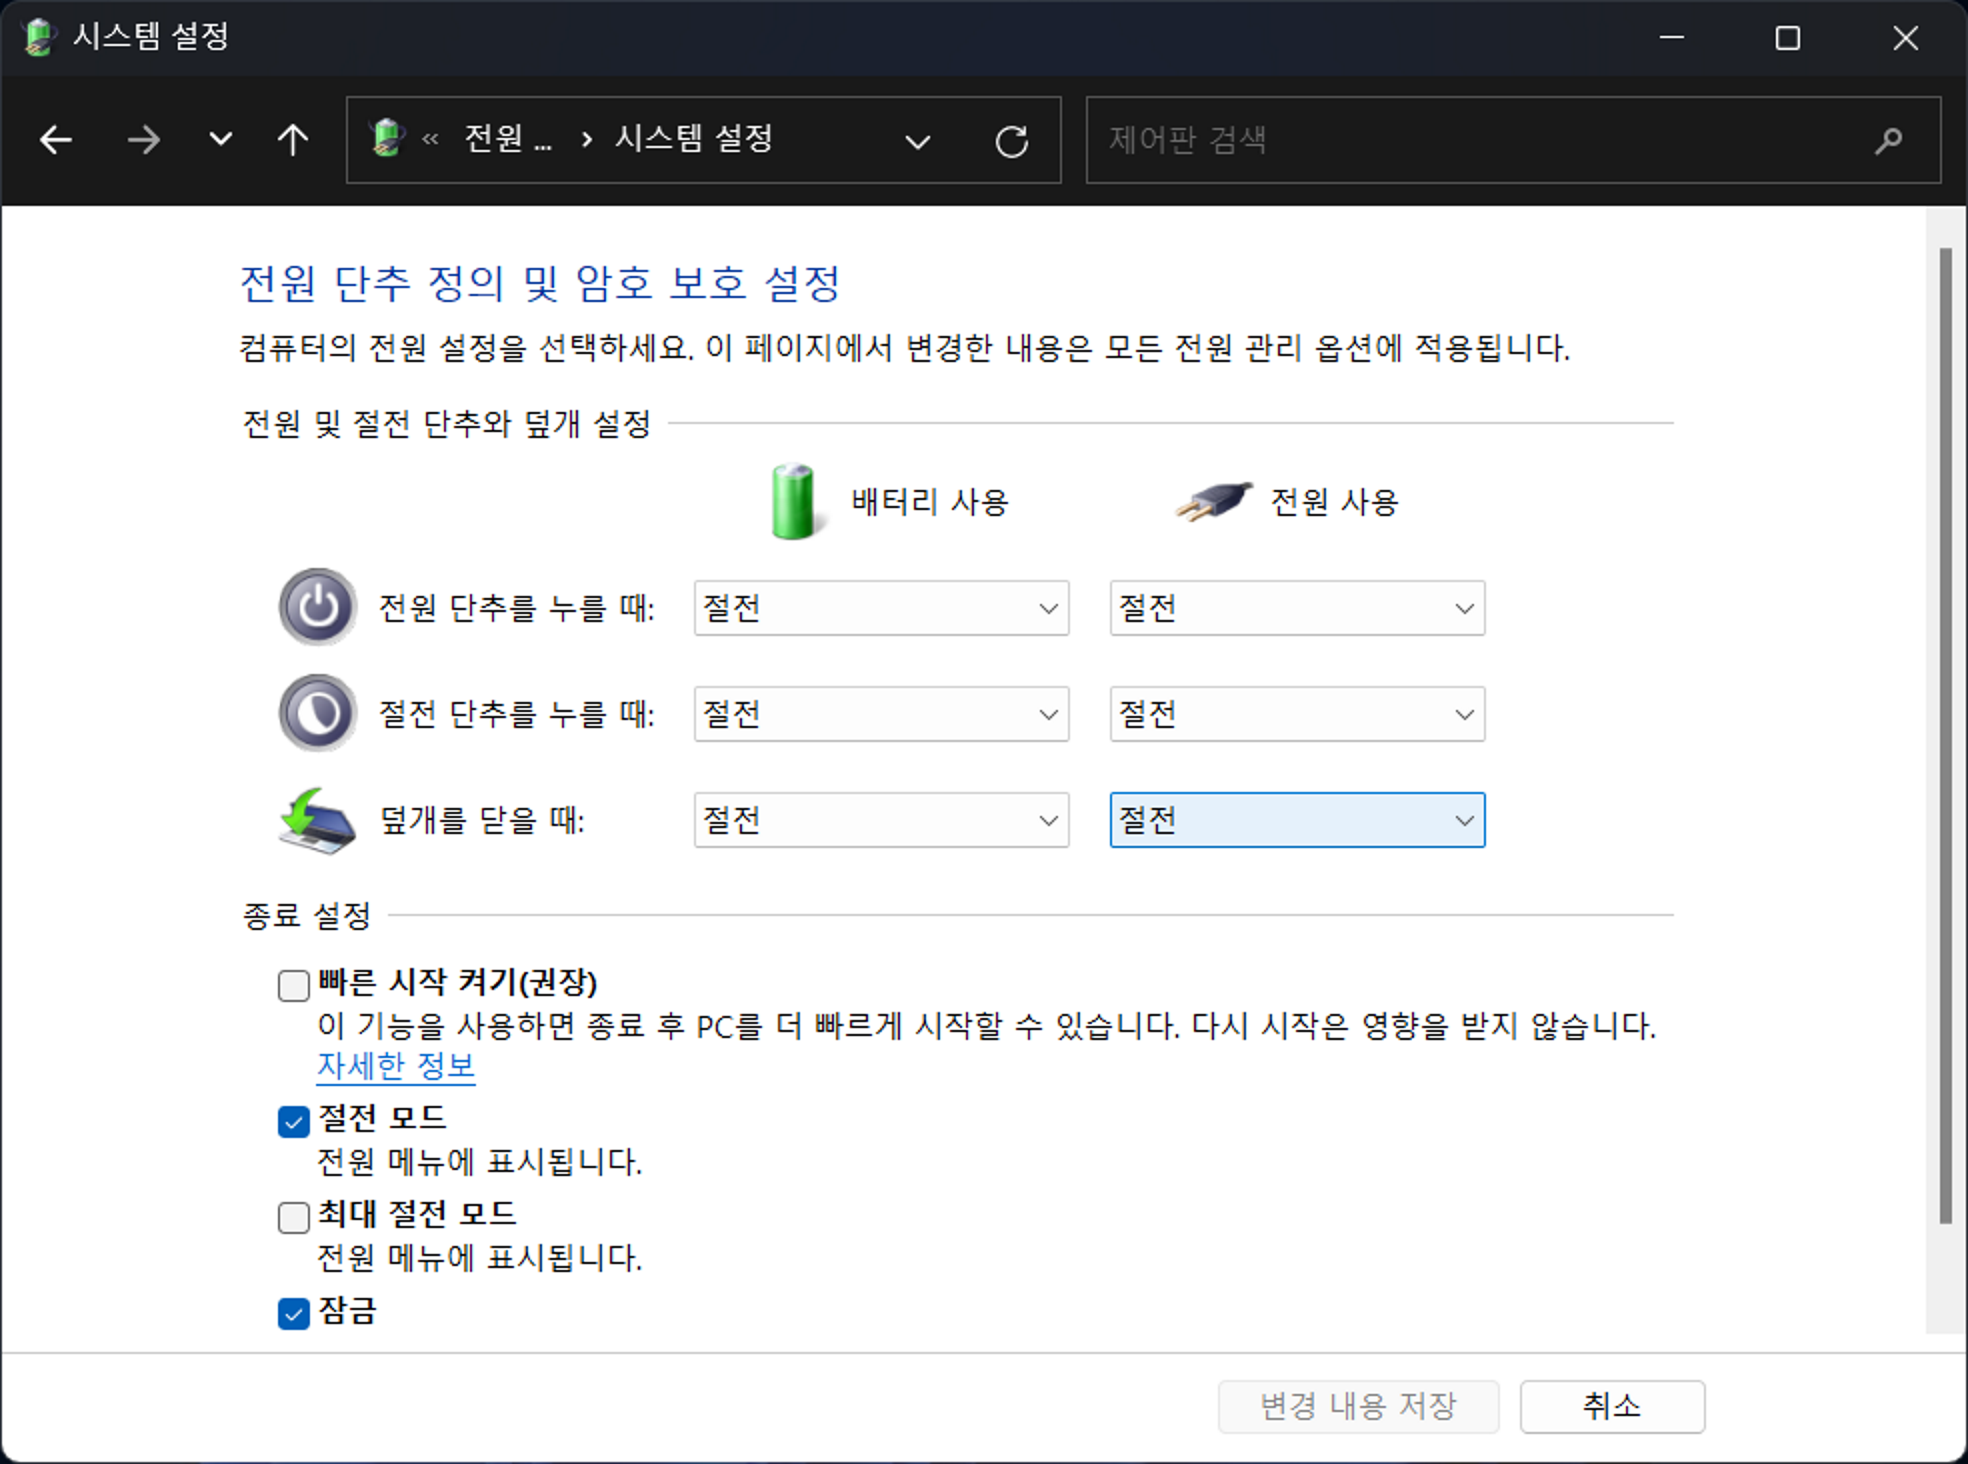Expand plugged-in dropdown for 덮개를 닫을 때

(x=1297, y=820)
